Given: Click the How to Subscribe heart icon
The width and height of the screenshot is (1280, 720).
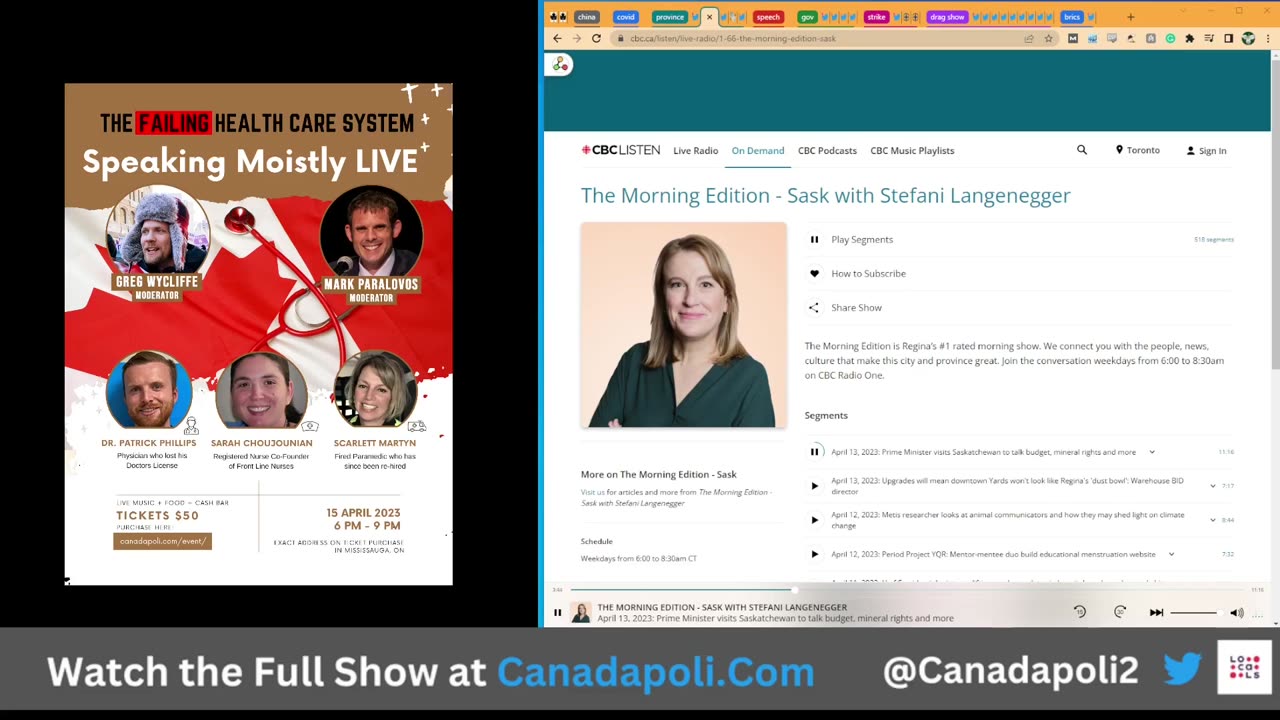Looking at the screenshot, I should [x=814, y=274].
